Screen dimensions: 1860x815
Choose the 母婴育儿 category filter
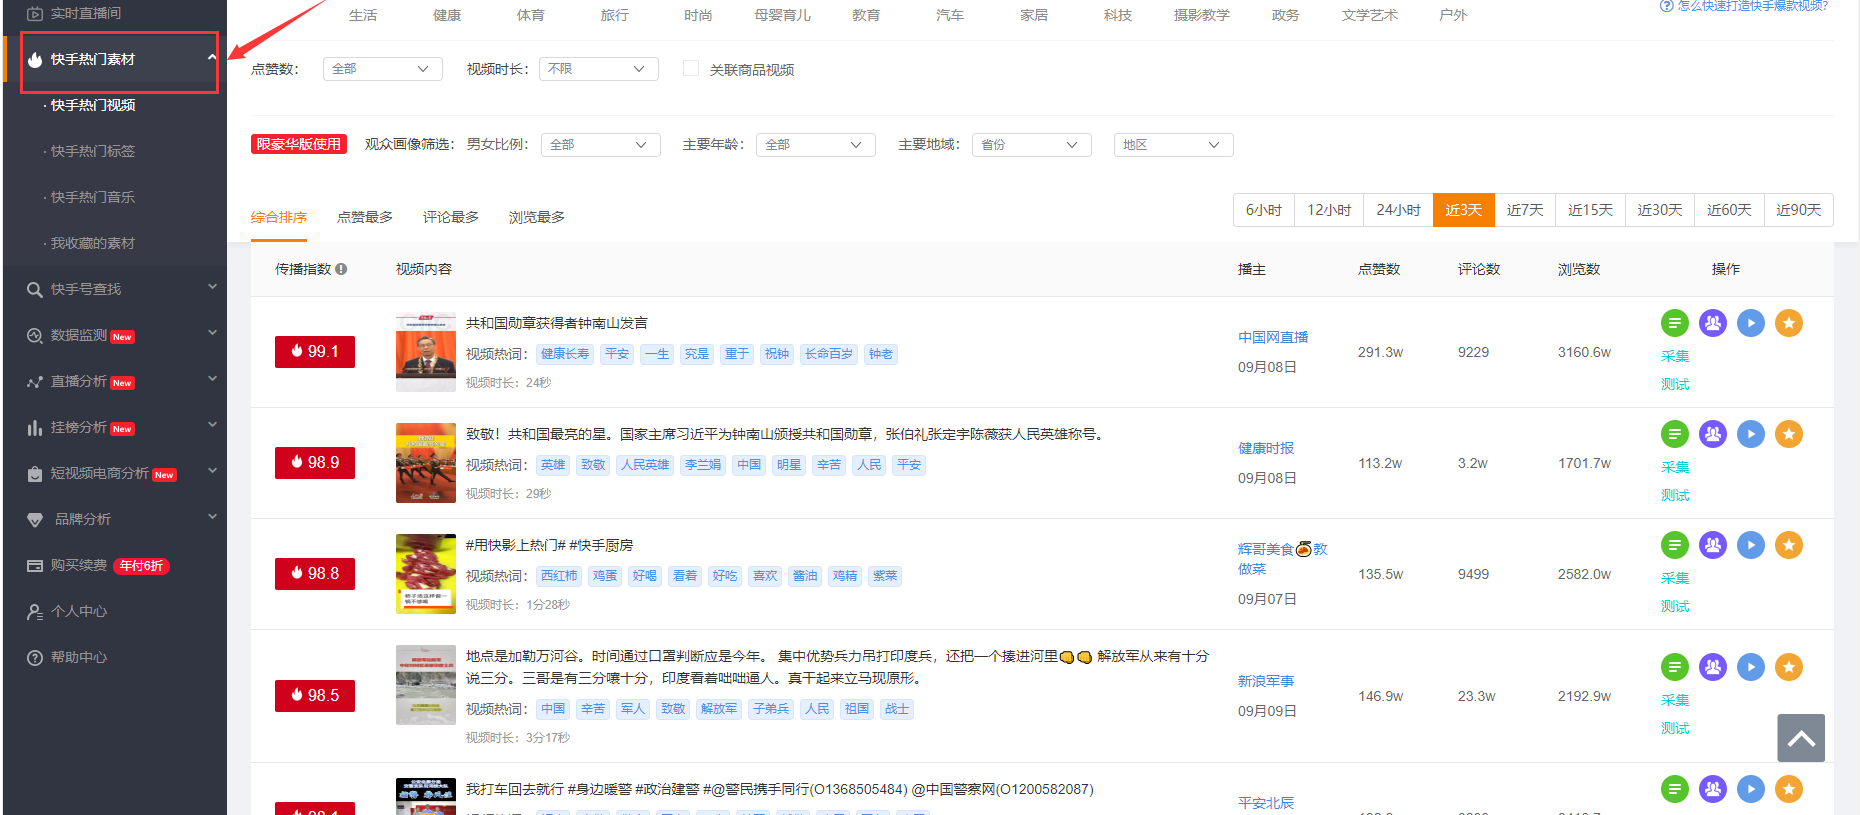[783, 15]
